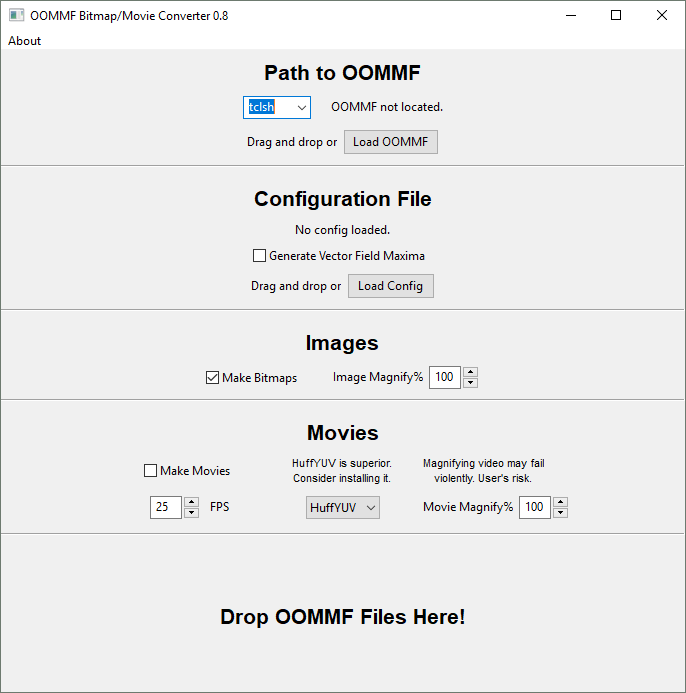Image resolution: width=686 pixels, height=693 pixels.
Task: Uncheck the Make Bitmaps checkbox
Action: 212,378
